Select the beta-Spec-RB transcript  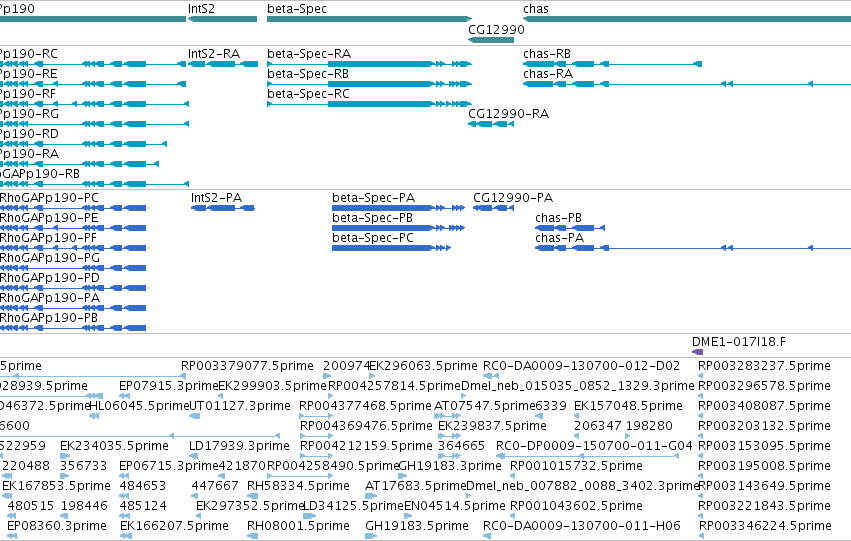pyautogui.click(x=370, y=84)
